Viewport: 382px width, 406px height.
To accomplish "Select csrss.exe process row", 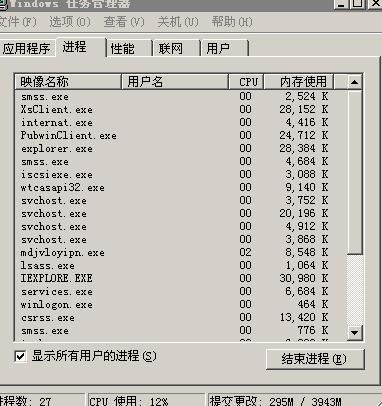I will click(180, 318).
